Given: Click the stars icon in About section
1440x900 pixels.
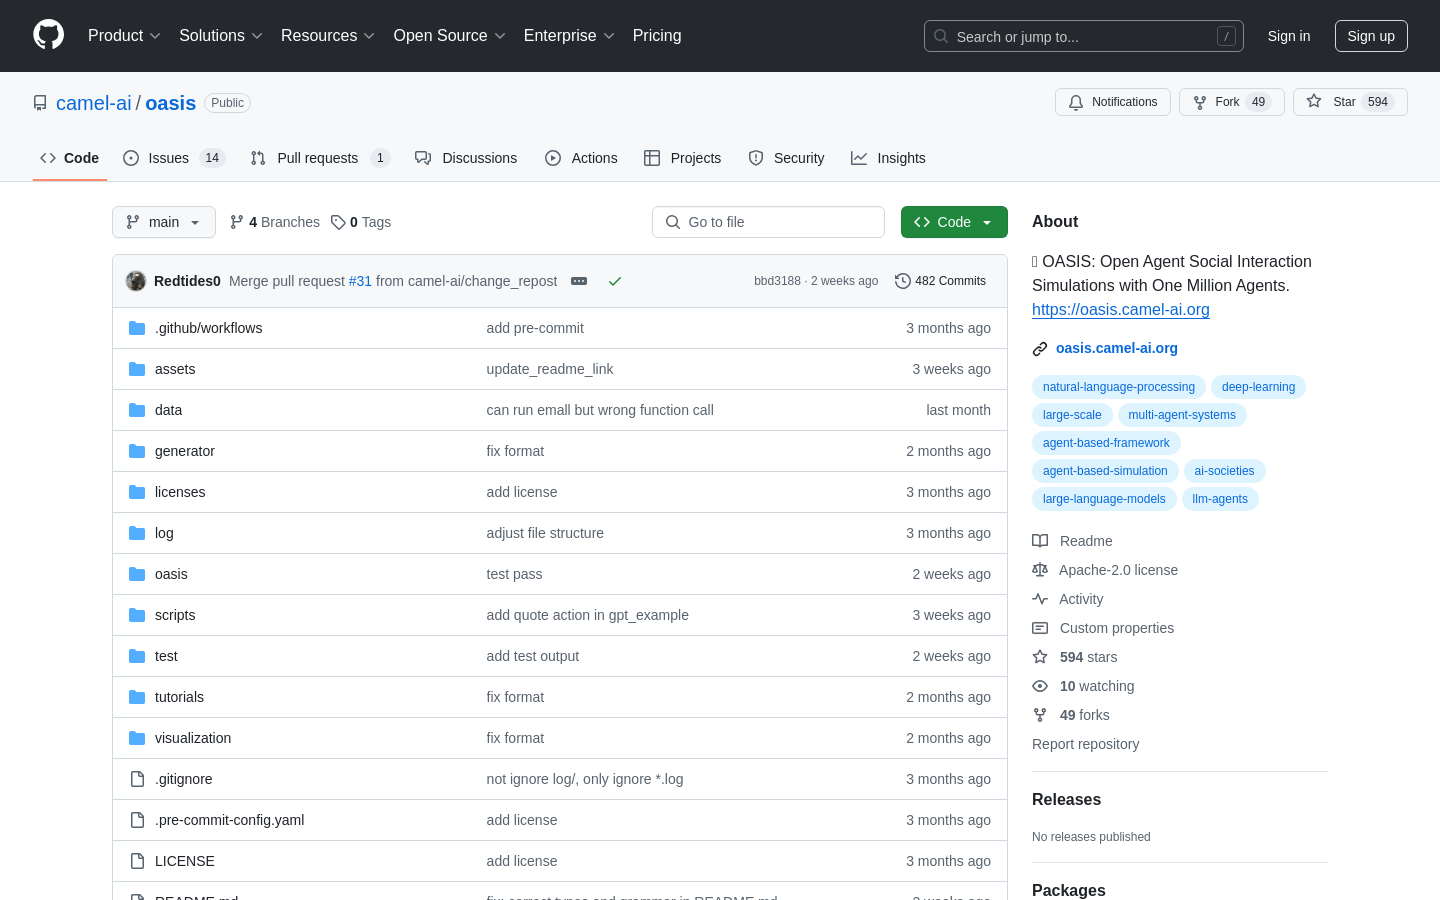Looking at the screenshot, I should pyautogui.click(x=1040, y=657).
